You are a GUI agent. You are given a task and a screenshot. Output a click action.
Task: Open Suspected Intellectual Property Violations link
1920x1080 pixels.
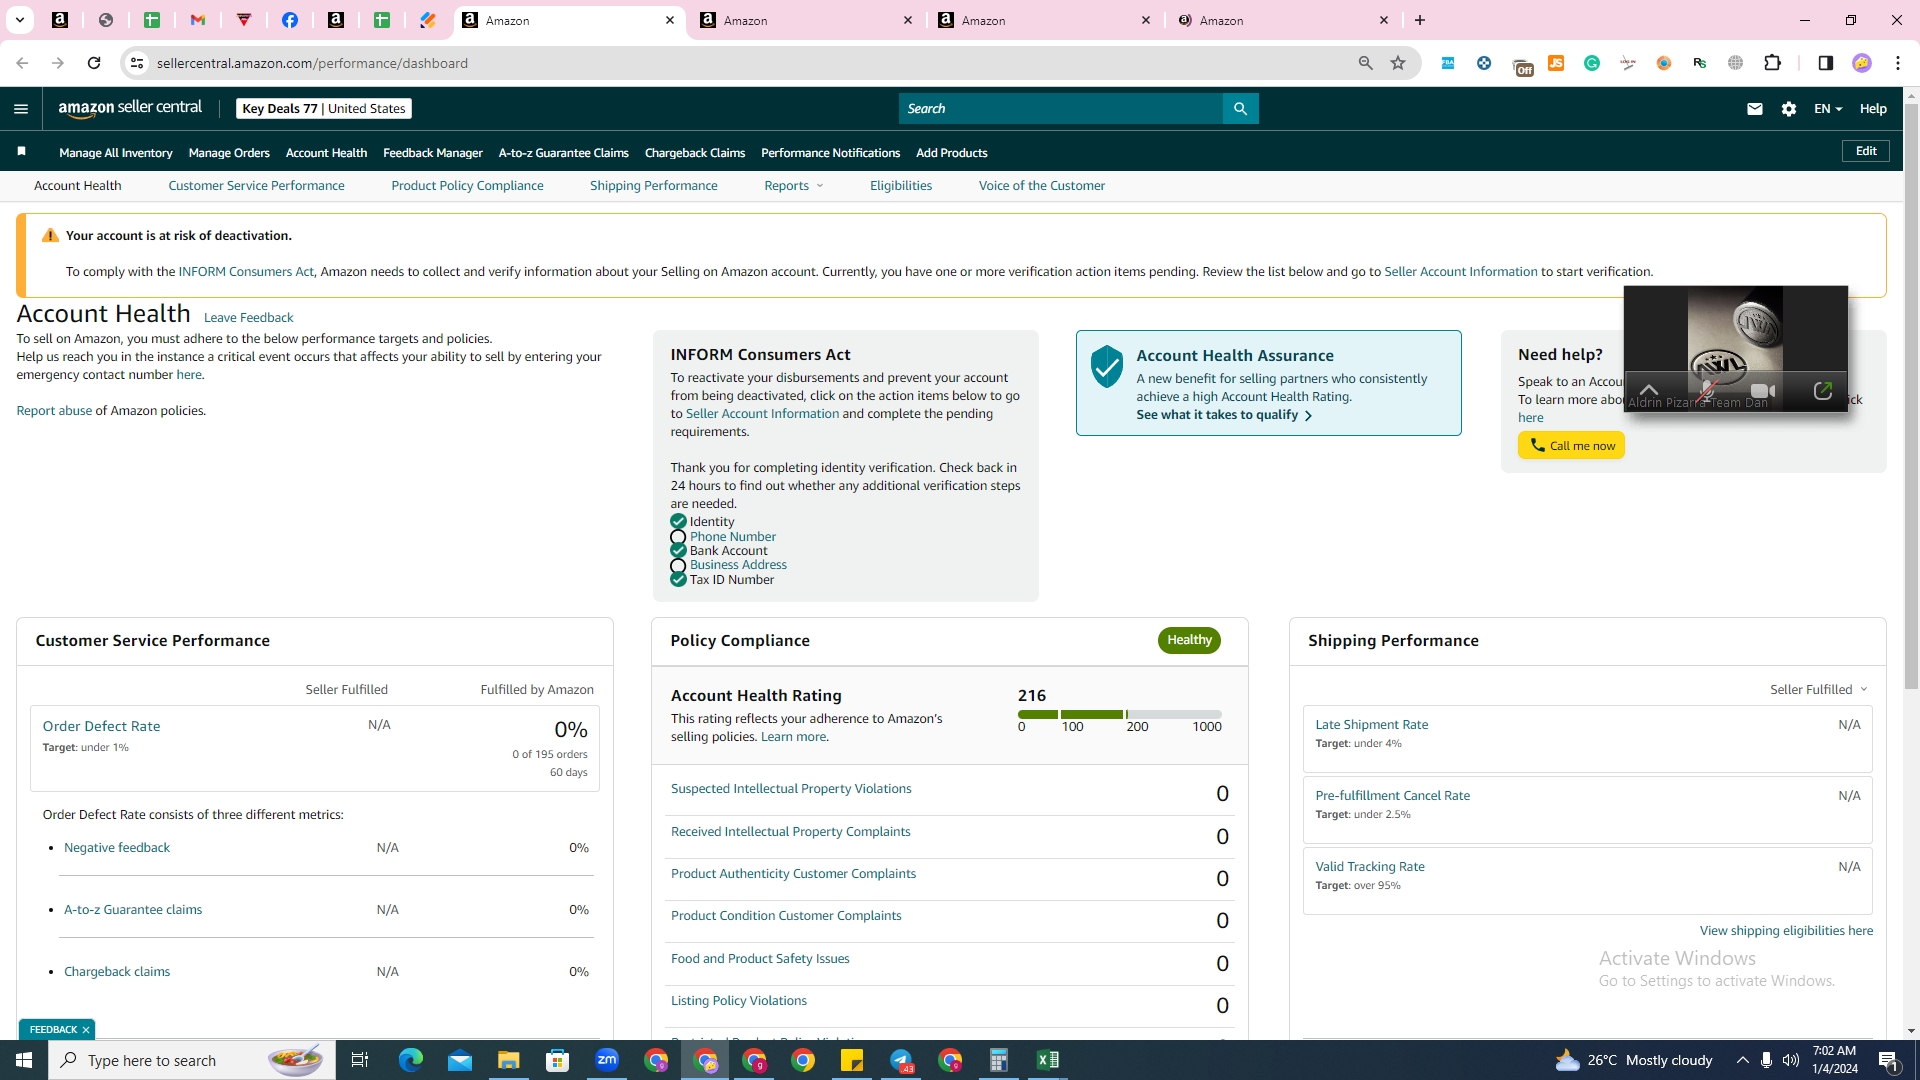point(791,789)
